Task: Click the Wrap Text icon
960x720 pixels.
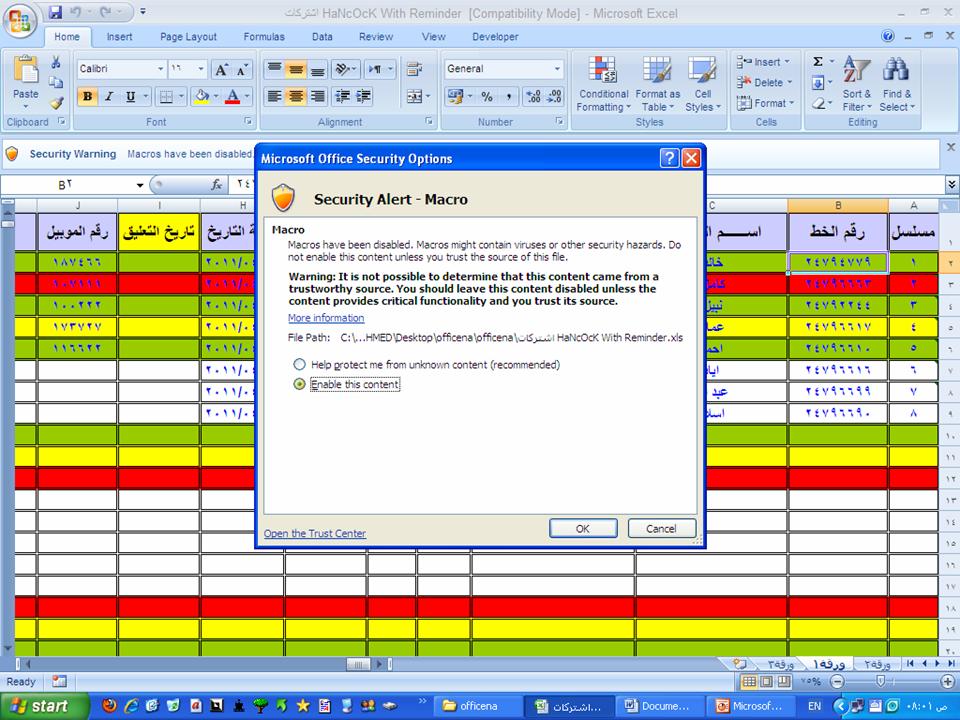Action: (x=414, y=70)
